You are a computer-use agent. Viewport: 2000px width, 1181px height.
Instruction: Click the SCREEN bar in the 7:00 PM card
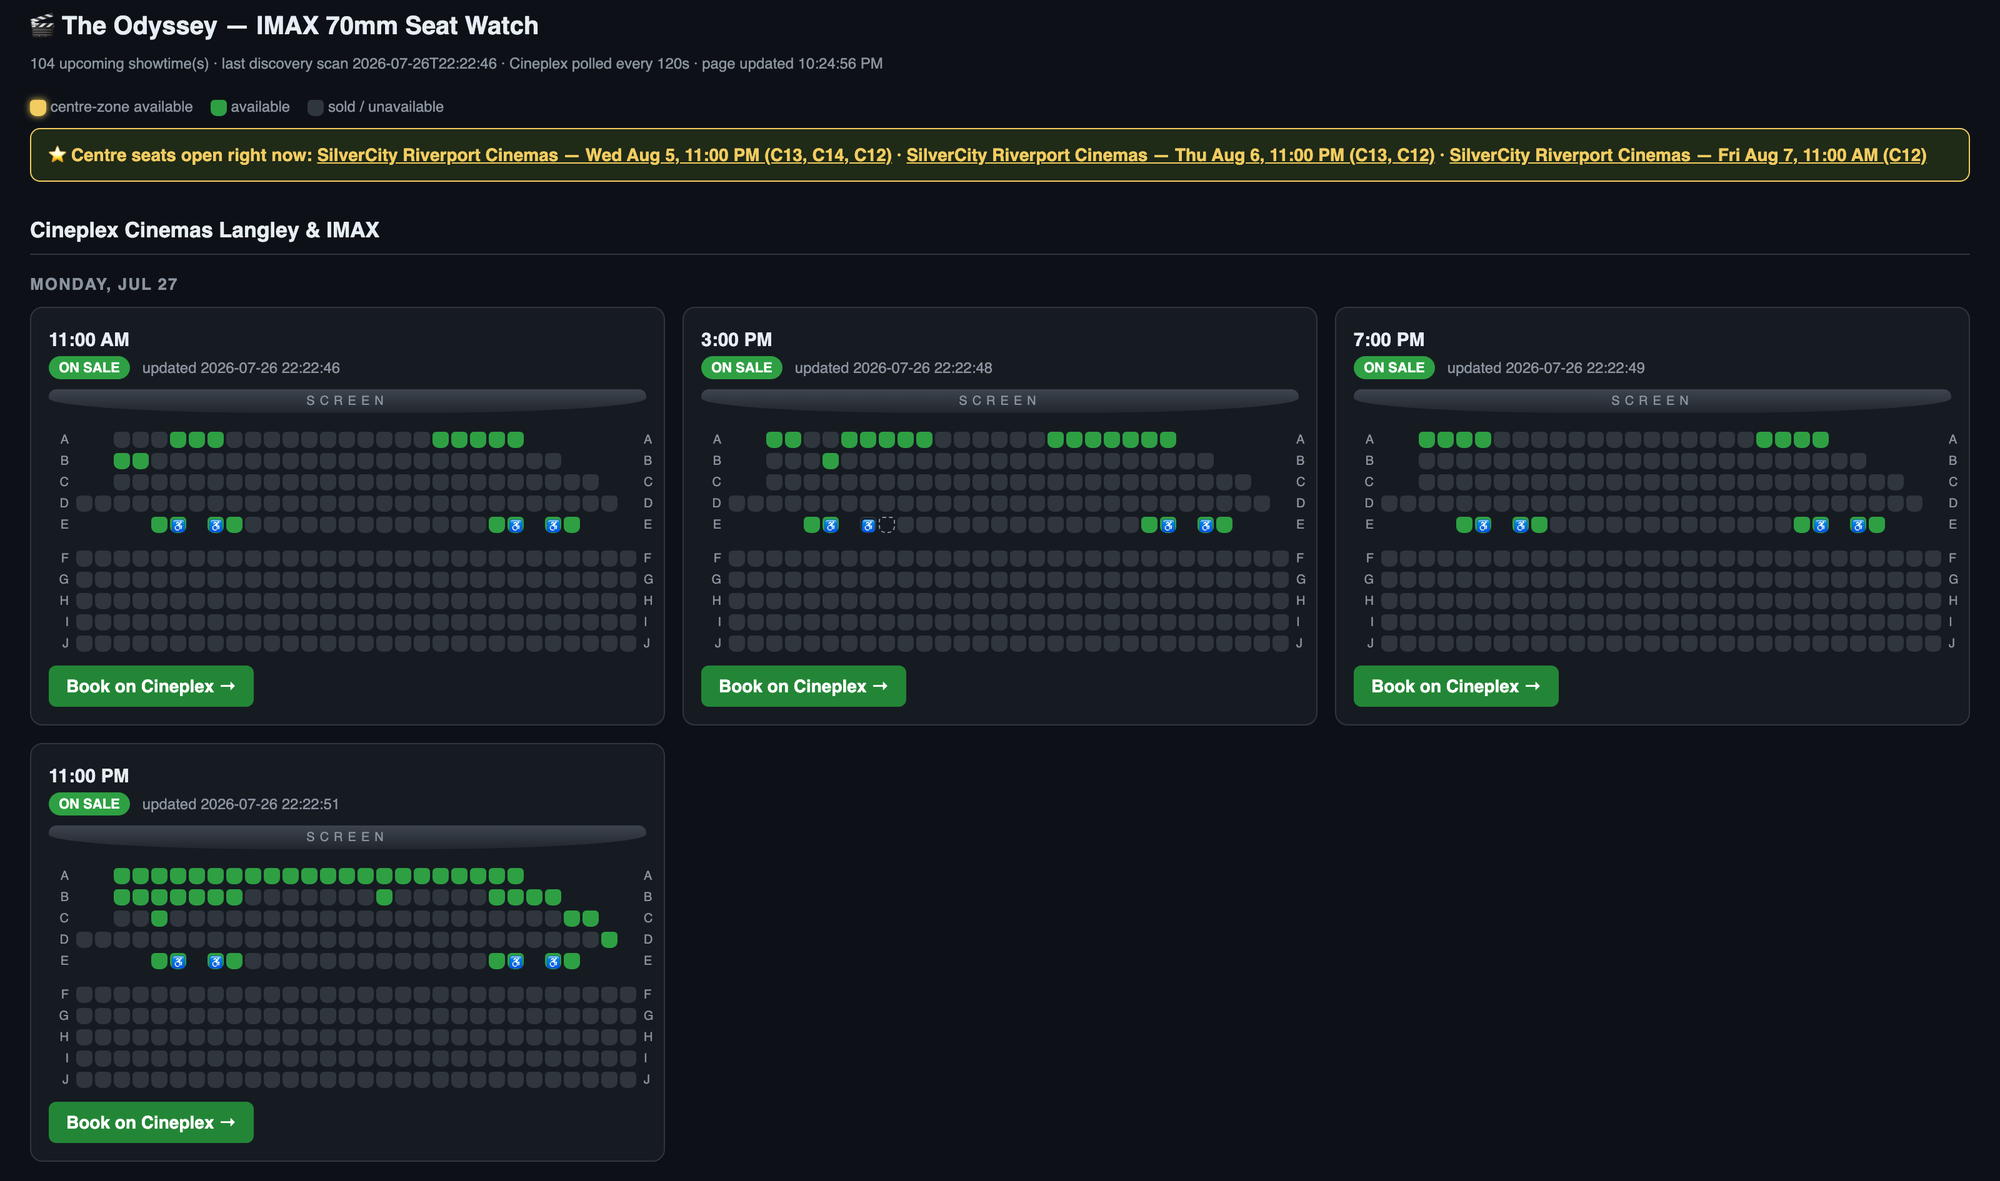coord(1652,400)
